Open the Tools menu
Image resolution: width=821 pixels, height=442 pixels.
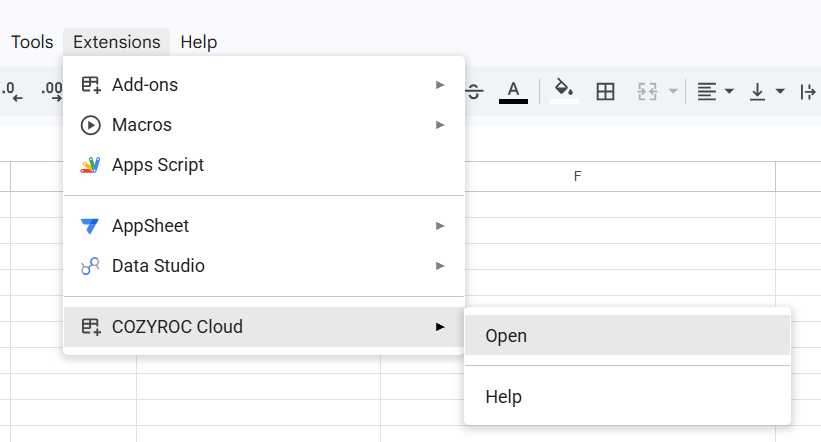pyautogui.click(x=32, y=42)
